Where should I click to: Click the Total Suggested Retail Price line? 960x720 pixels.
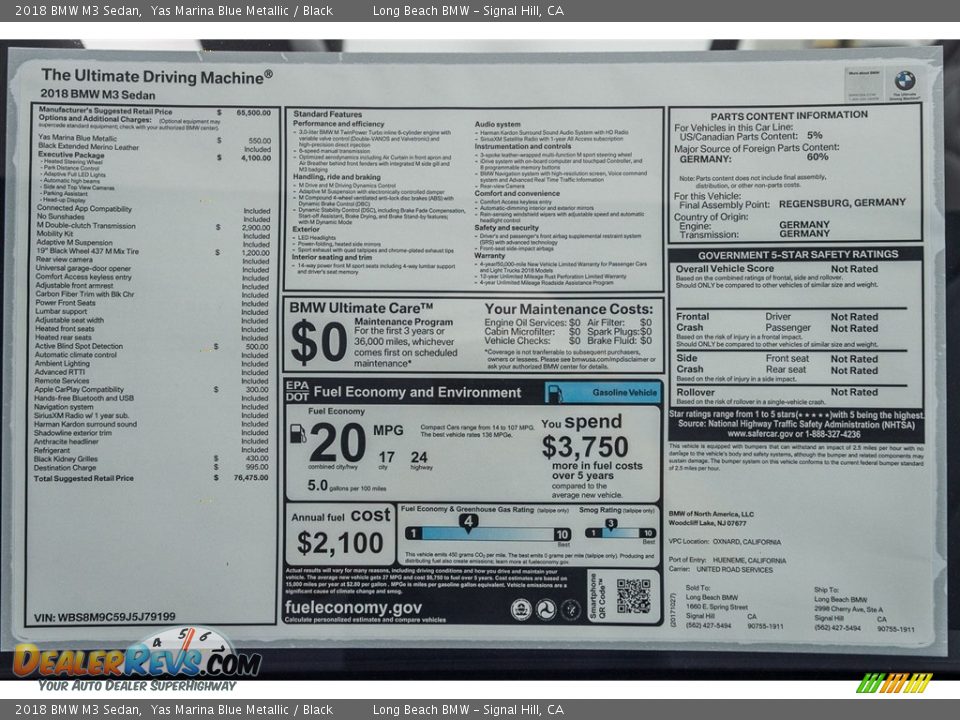coord(150,478)
